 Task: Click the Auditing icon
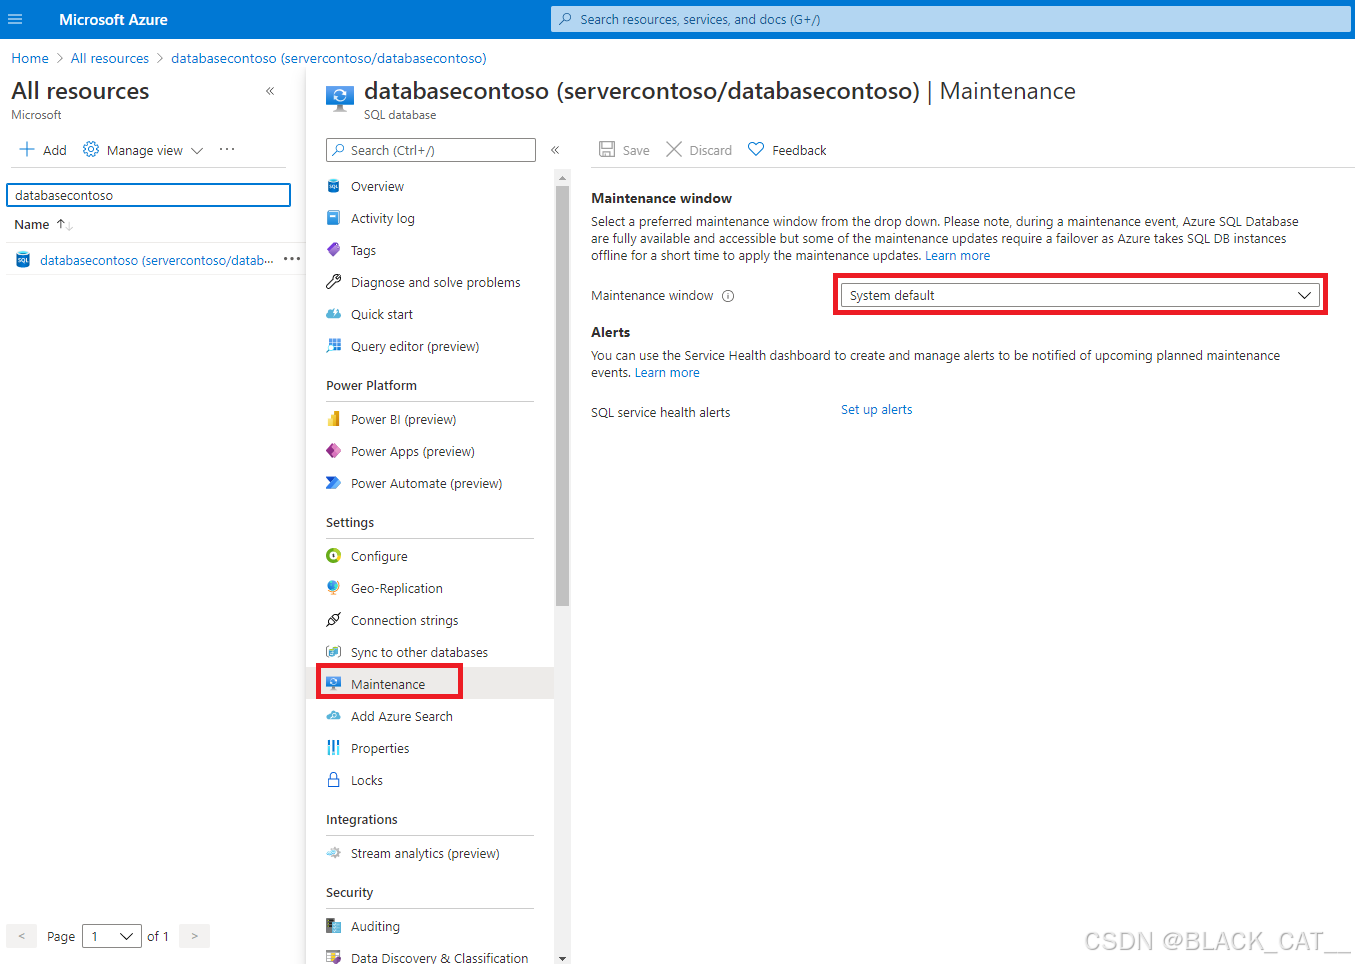(334, 926)
